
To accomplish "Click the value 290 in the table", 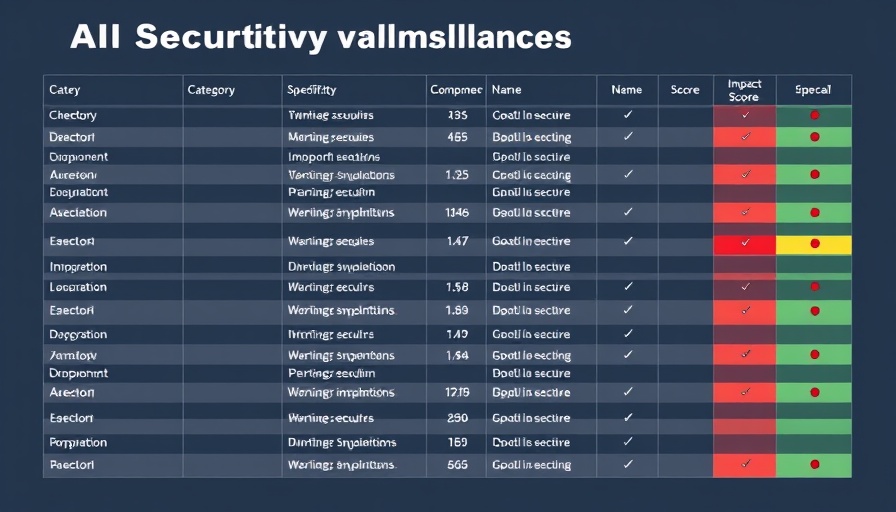I will click(457, 418).
